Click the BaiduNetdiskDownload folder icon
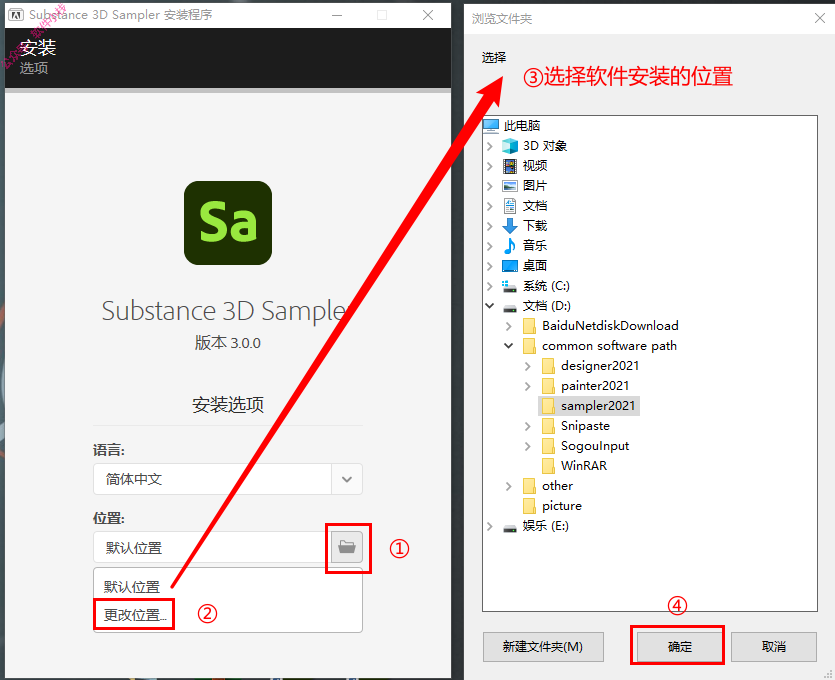The image size is (835, 680). tap(529, 326)
